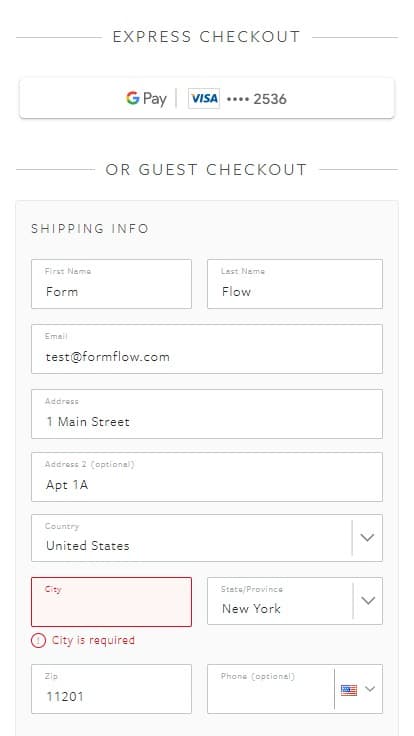Focus the optional Phone number field
This screenshot has width=414, height=736.
tap(271, 689)
